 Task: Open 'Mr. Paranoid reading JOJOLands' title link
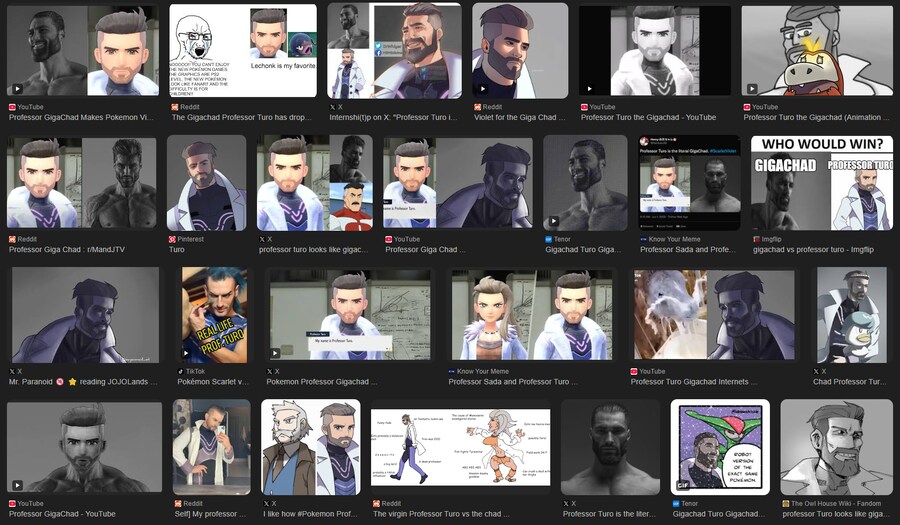(x=83, y=382)
